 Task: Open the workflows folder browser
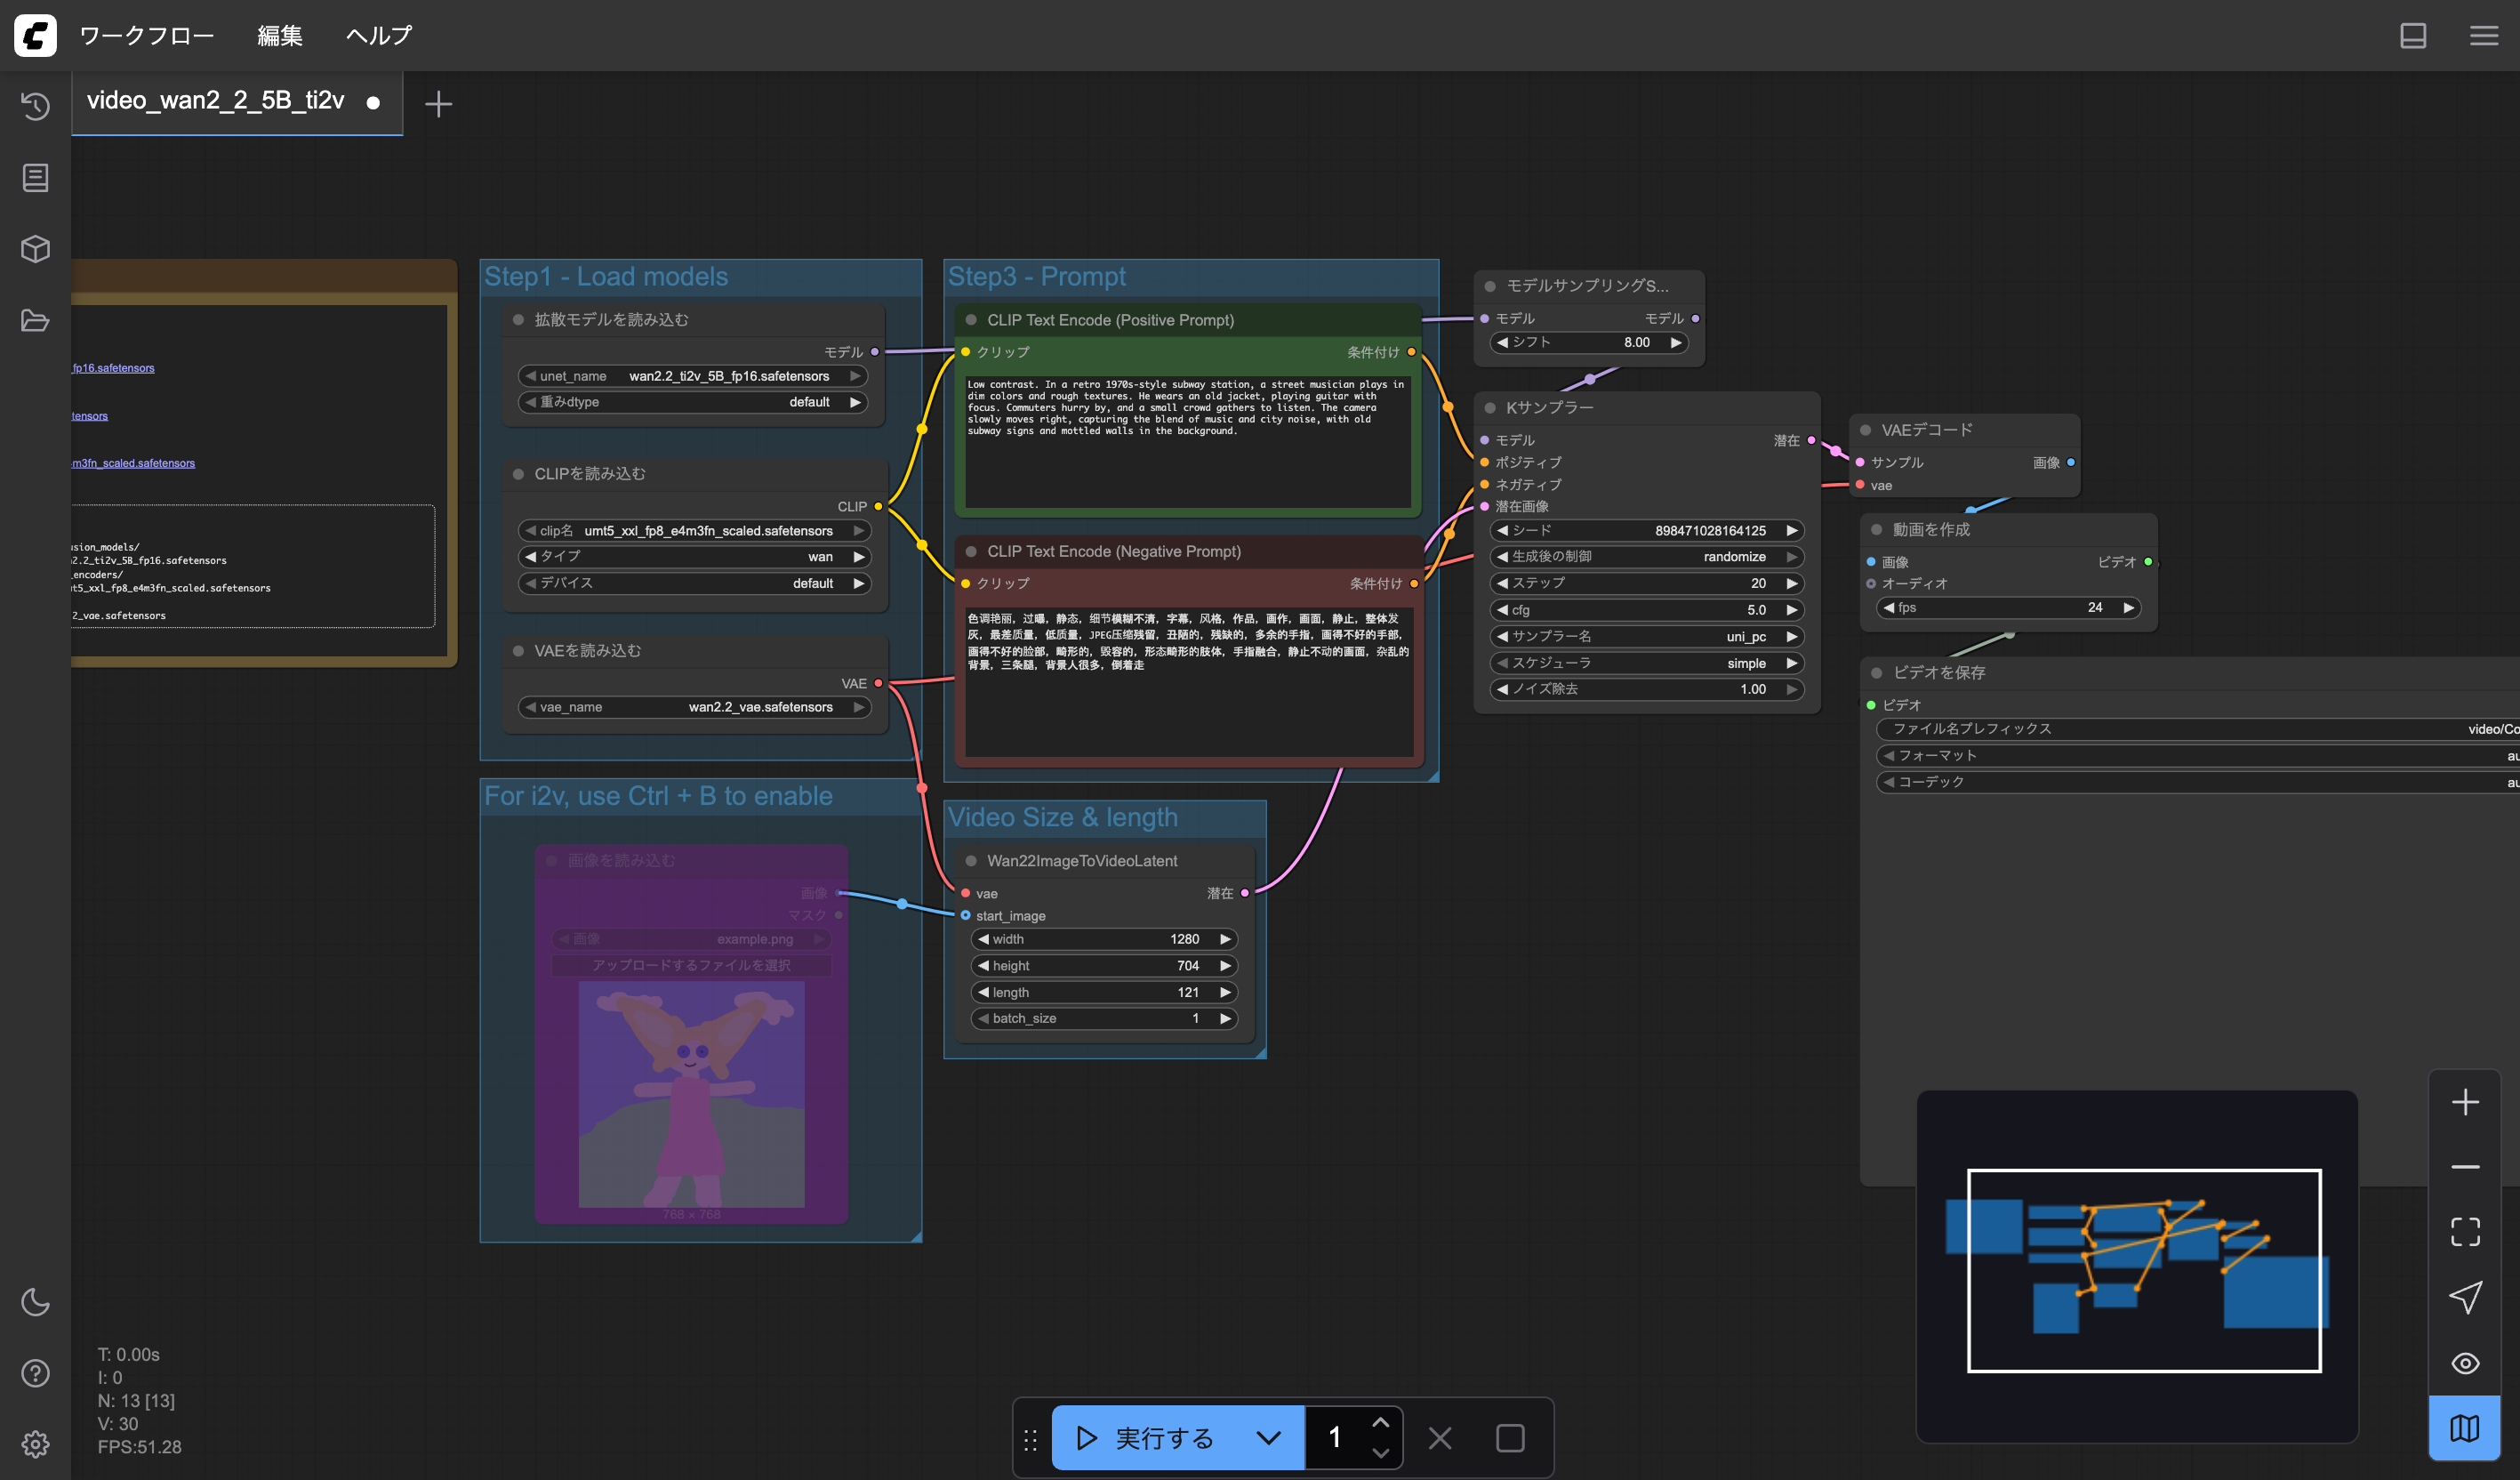tap(35, 320)
